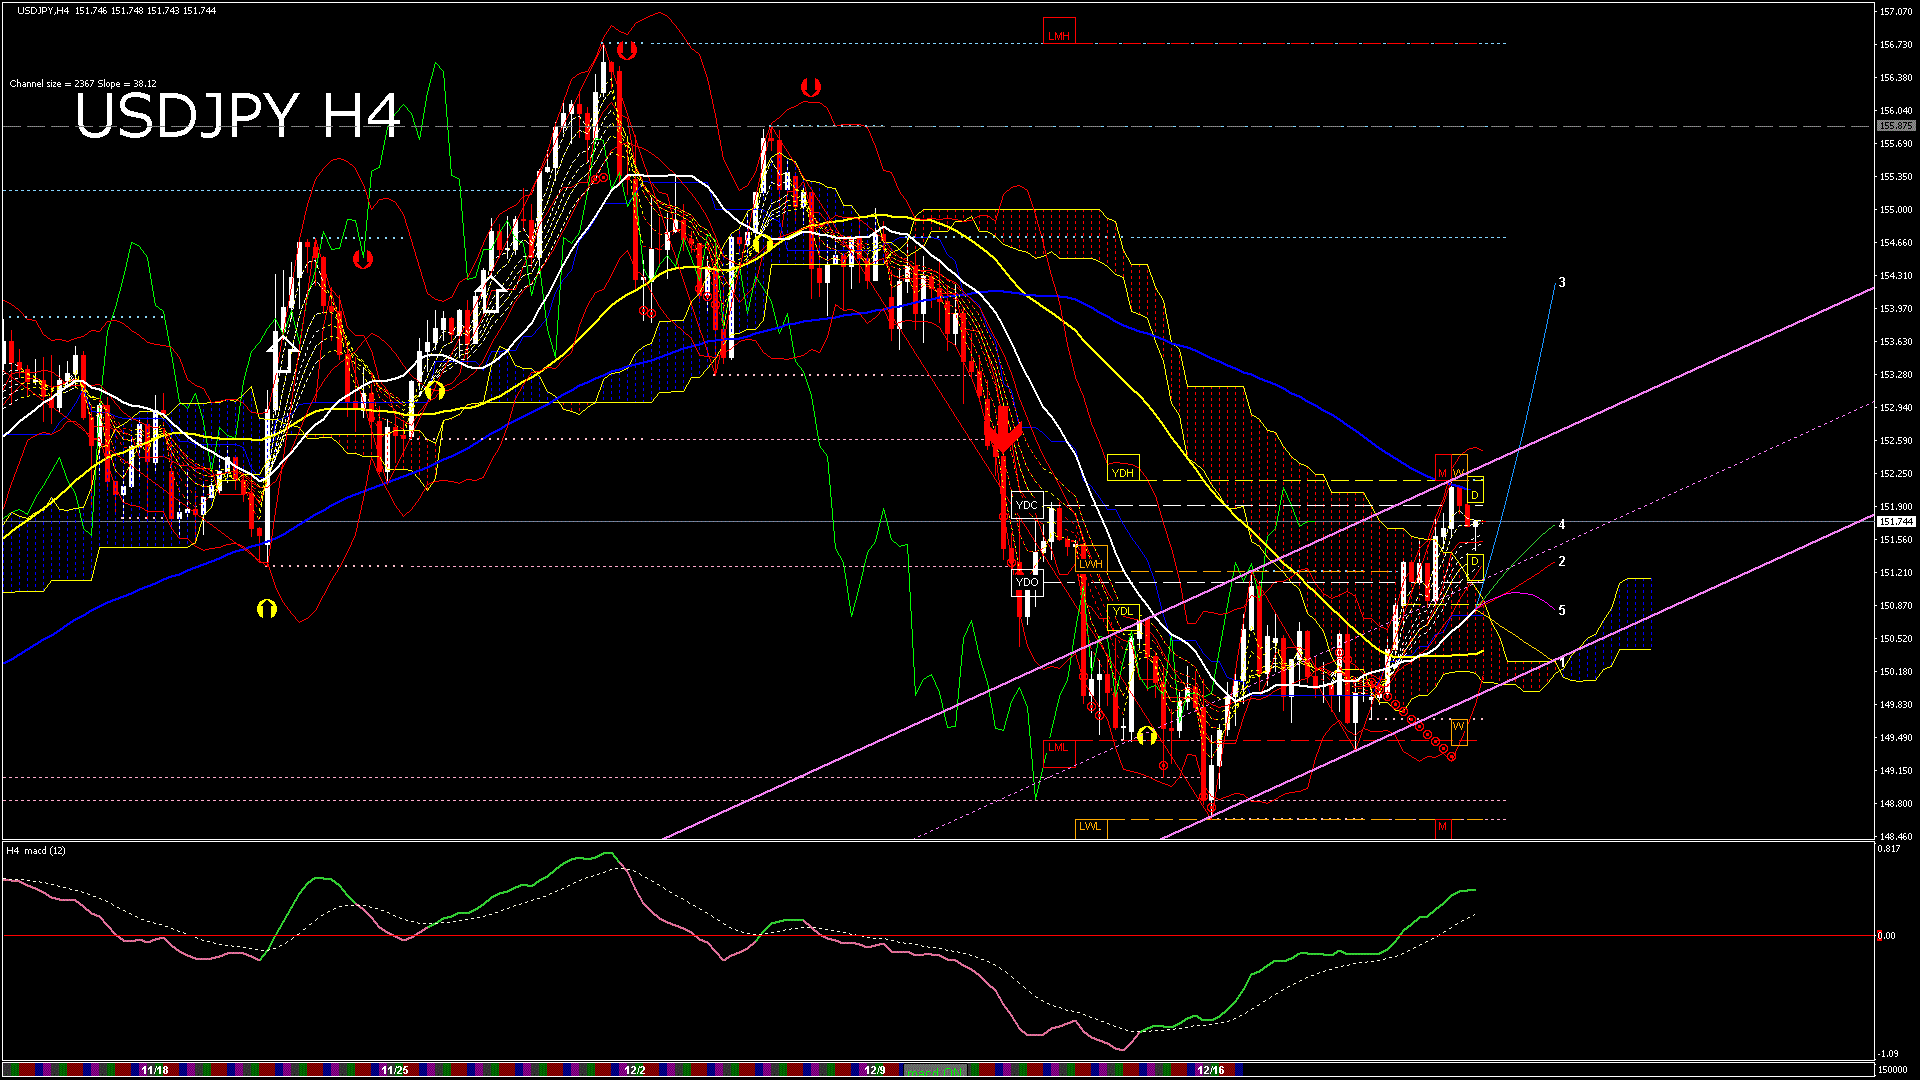Select the YDL level label box

[1123, 612]
